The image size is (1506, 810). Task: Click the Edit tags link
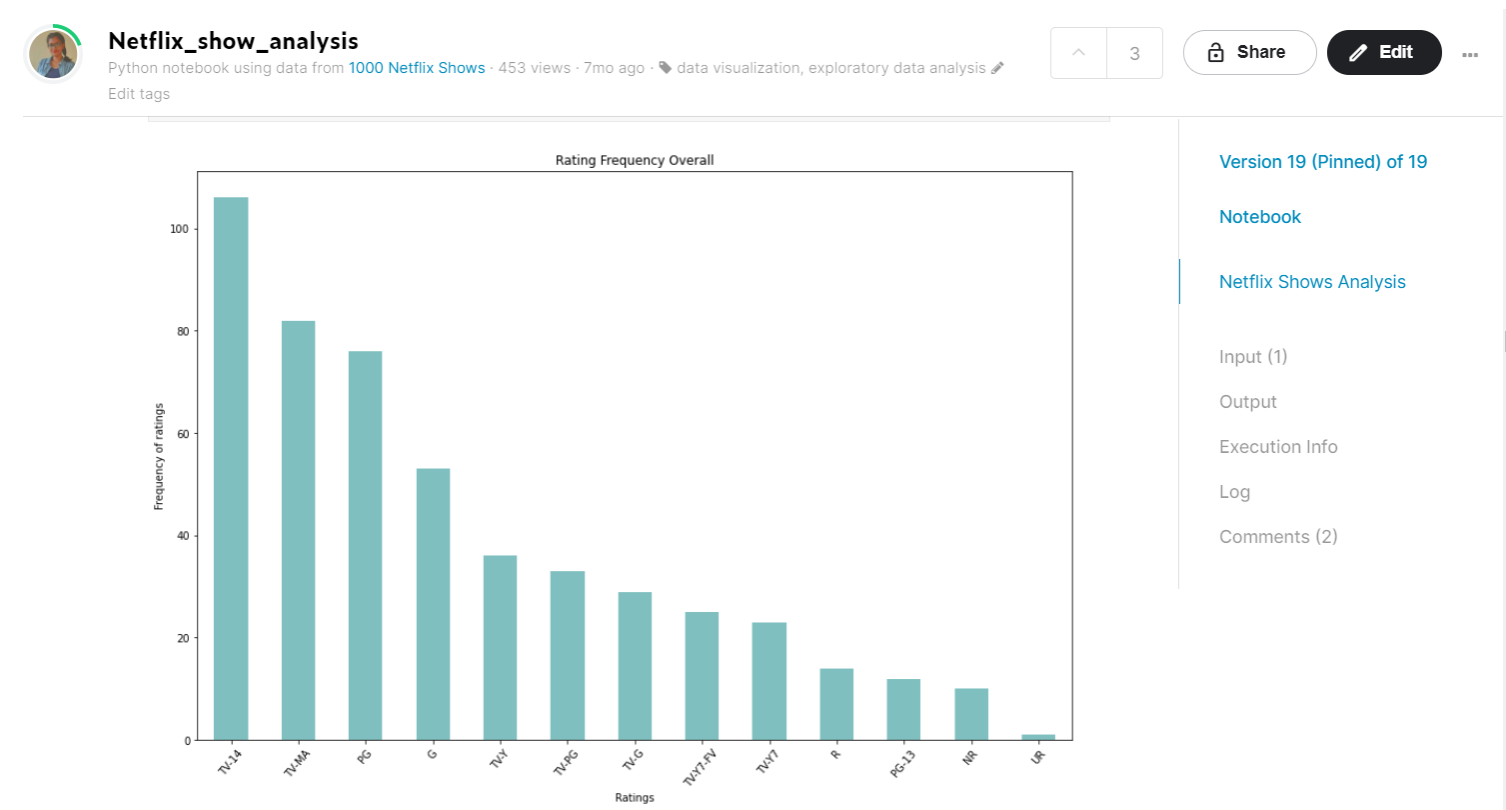139,94
